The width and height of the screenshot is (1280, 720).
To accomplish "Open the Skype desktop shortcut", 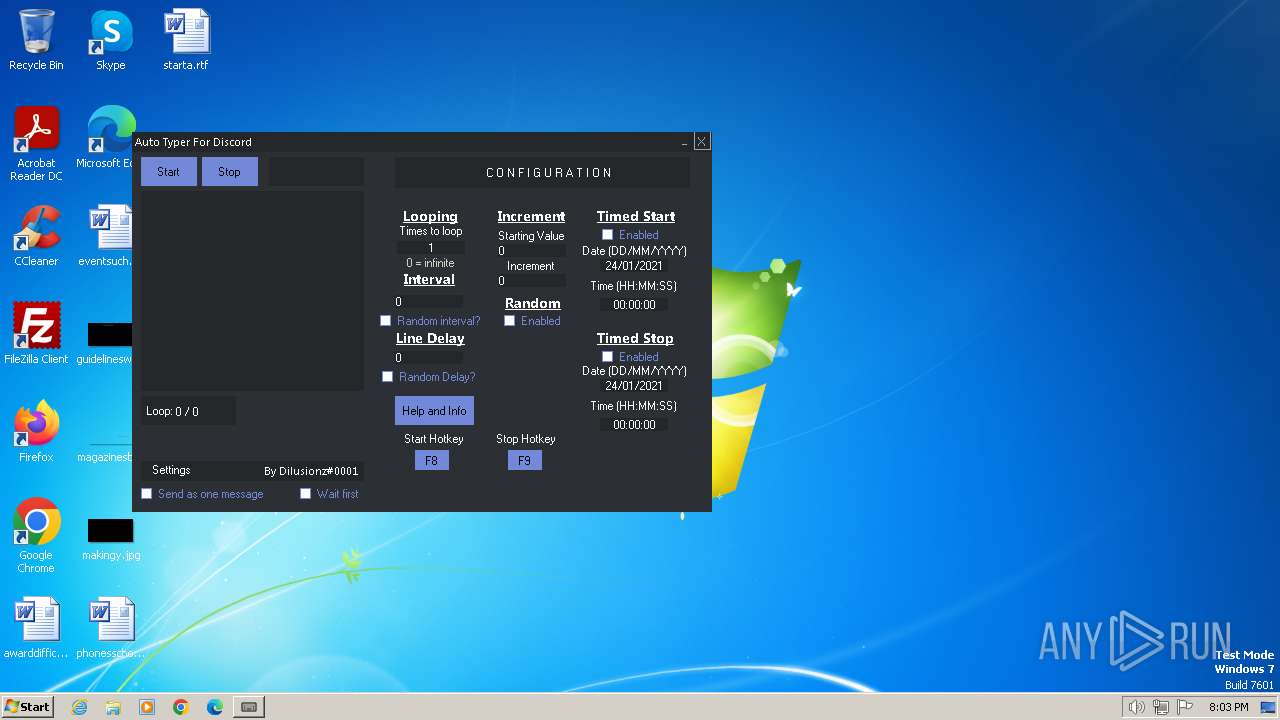I will pos(110,40).
